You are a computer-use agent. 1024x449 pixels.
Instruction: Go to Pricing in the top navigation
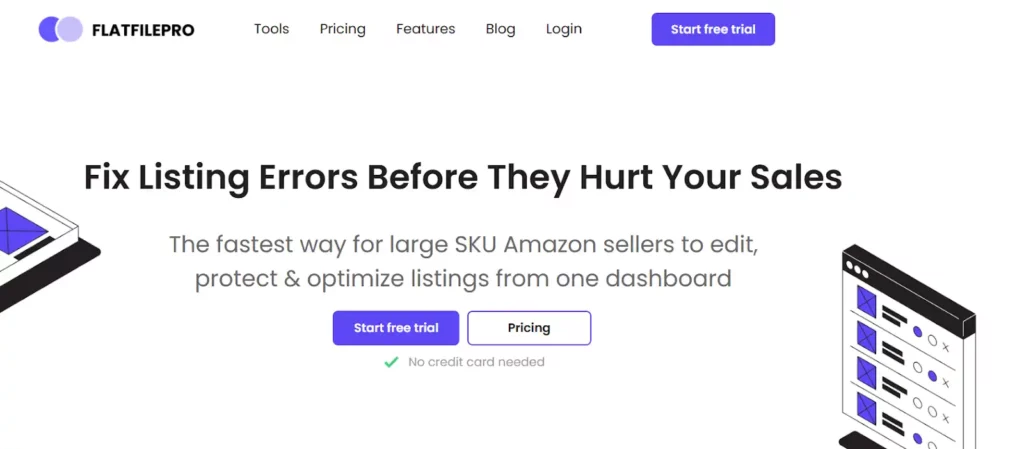click(x=343, y=29)
